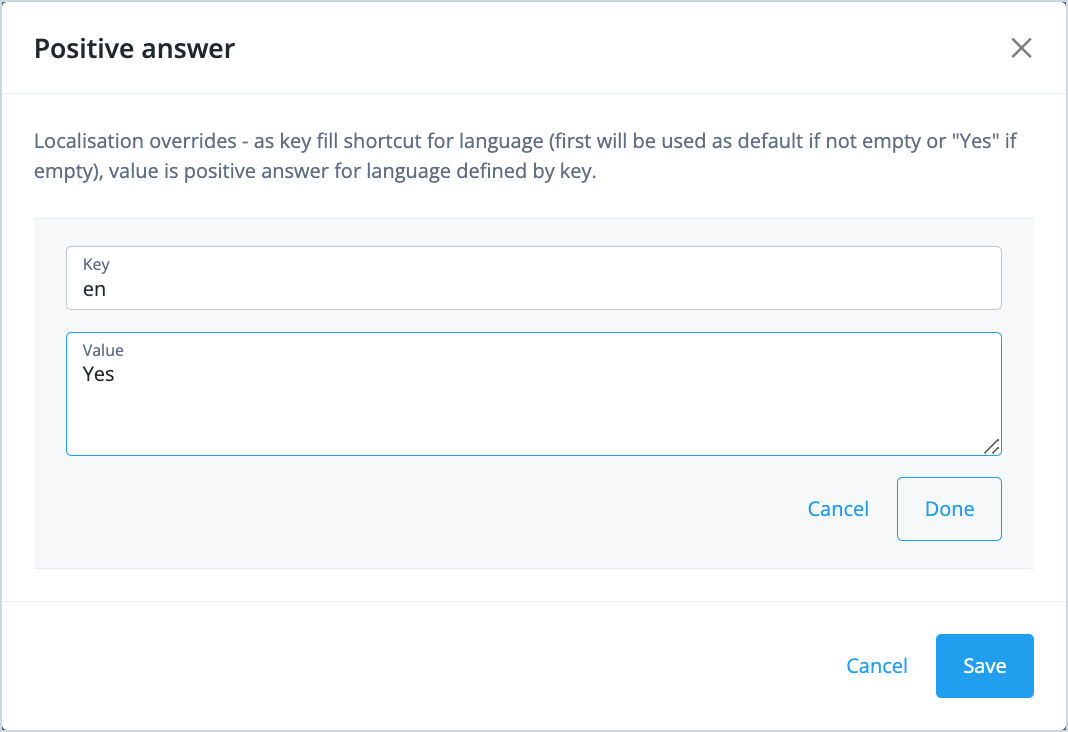Click the "Value" field label
Screen dimensions: 1068x732
[103, 350]
